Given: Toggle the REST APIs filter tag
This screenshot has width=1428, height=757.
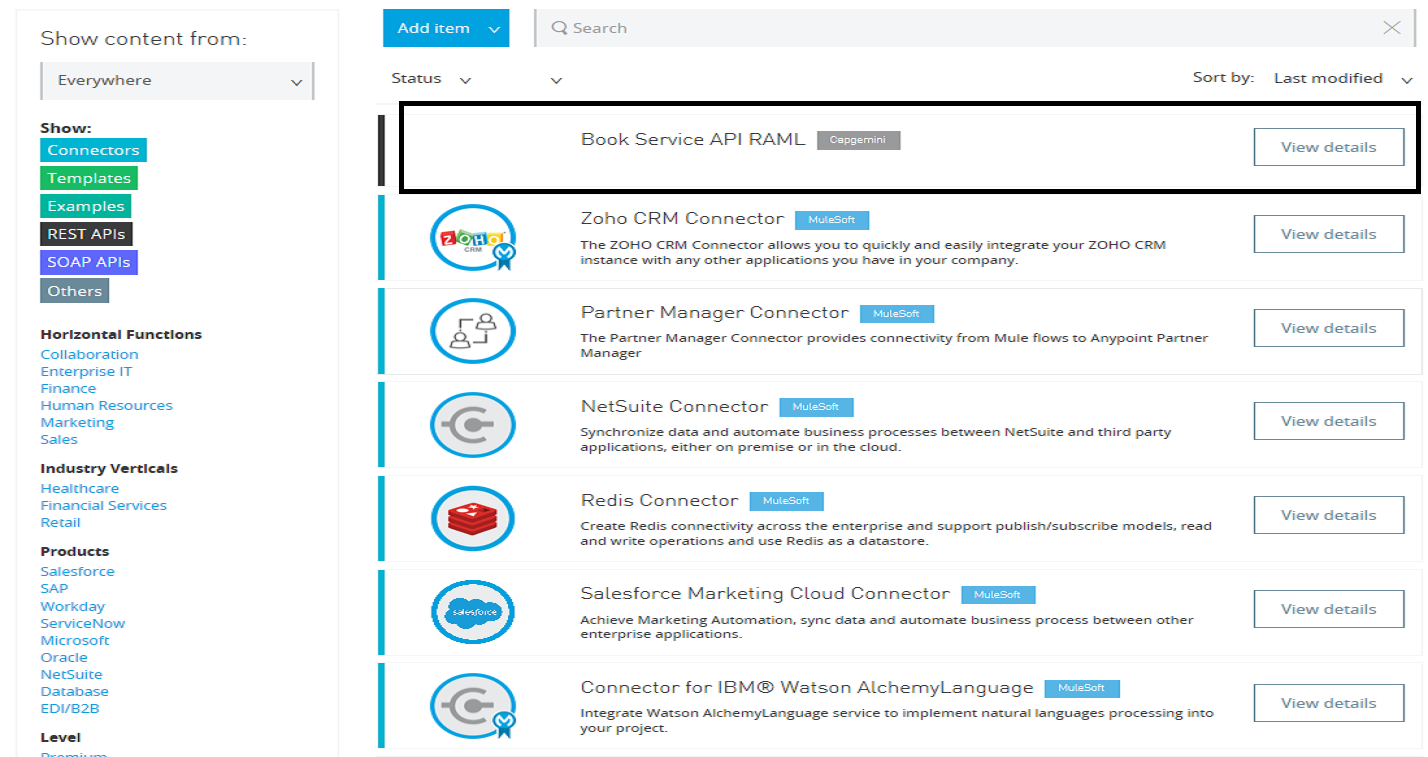Looking at the screenshot, I should [x=86, y=234].
